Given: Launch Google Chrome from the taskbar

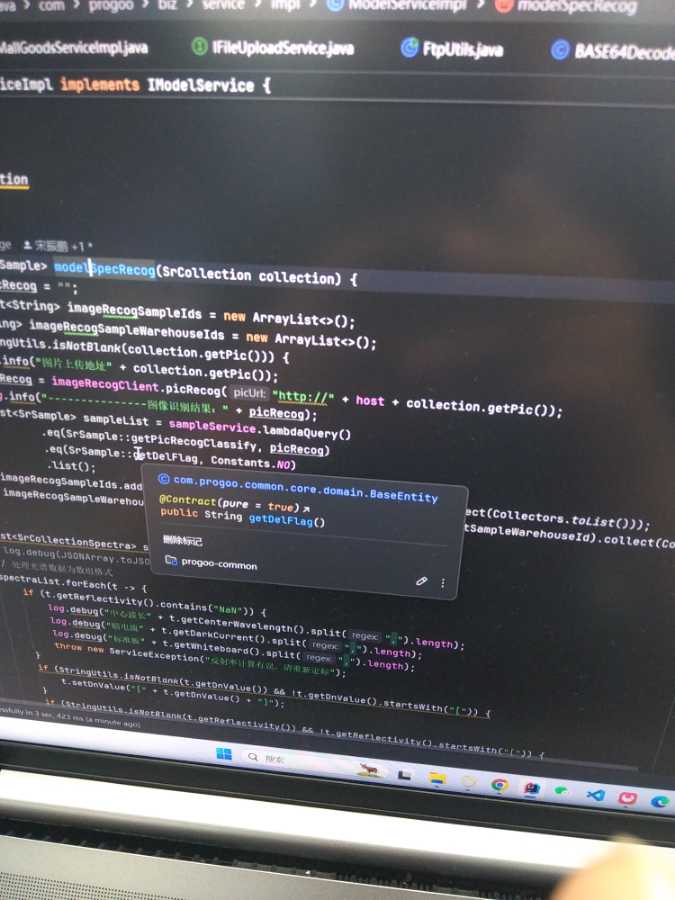Looking at the screenshot, I should [x=499, y=785].
